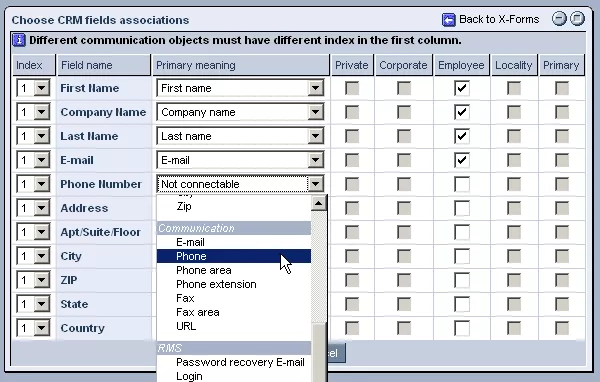Viewport: 600px width, 382px height.
Task: Tick Locality checkbox in Address row
Action: coord(514,208)
